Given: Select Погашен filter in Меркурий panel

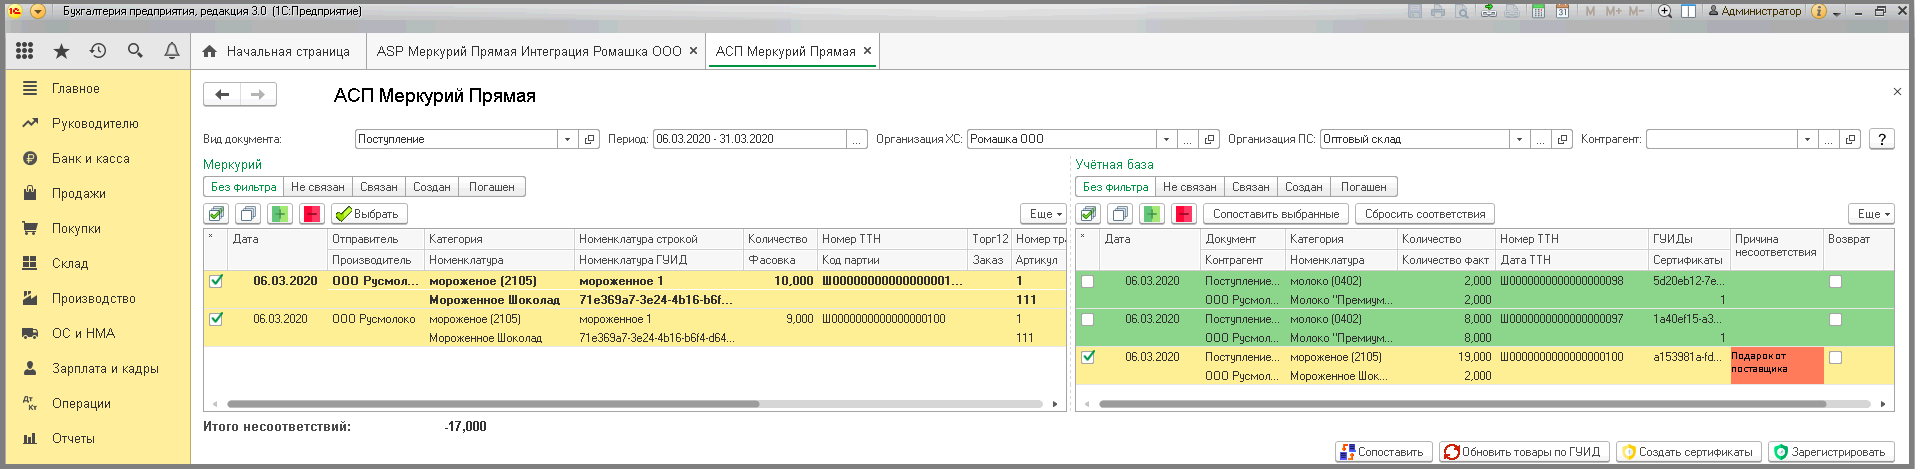Looking at the screenshot, I should 492,187.
